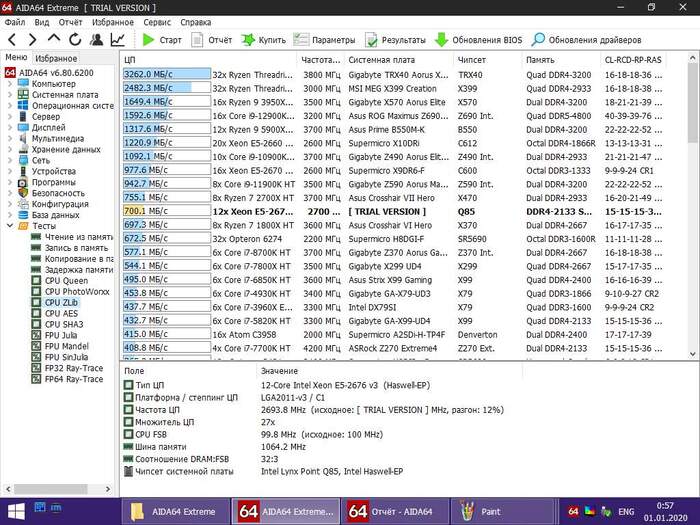Open the user profile icon in toolbar
The image size is (700, 525).
point(96,40)
